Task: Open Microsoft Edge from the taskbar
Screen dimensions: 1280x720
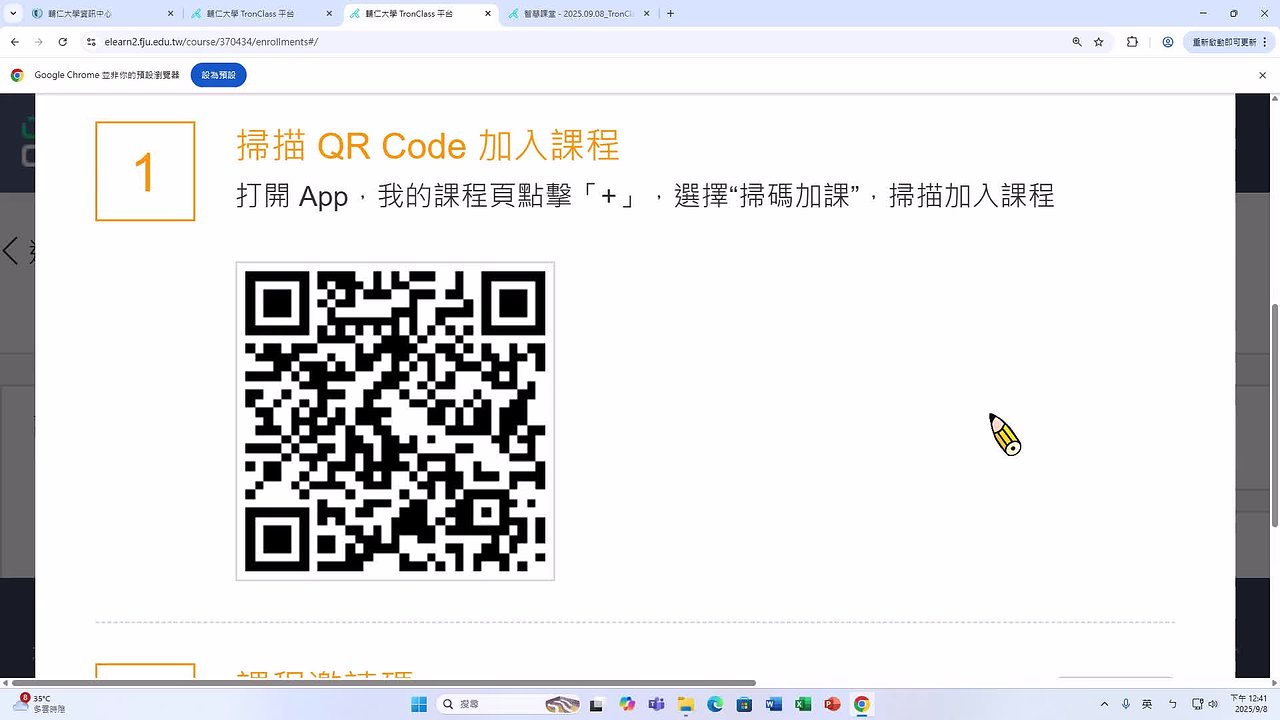Action: pos(715,704)
